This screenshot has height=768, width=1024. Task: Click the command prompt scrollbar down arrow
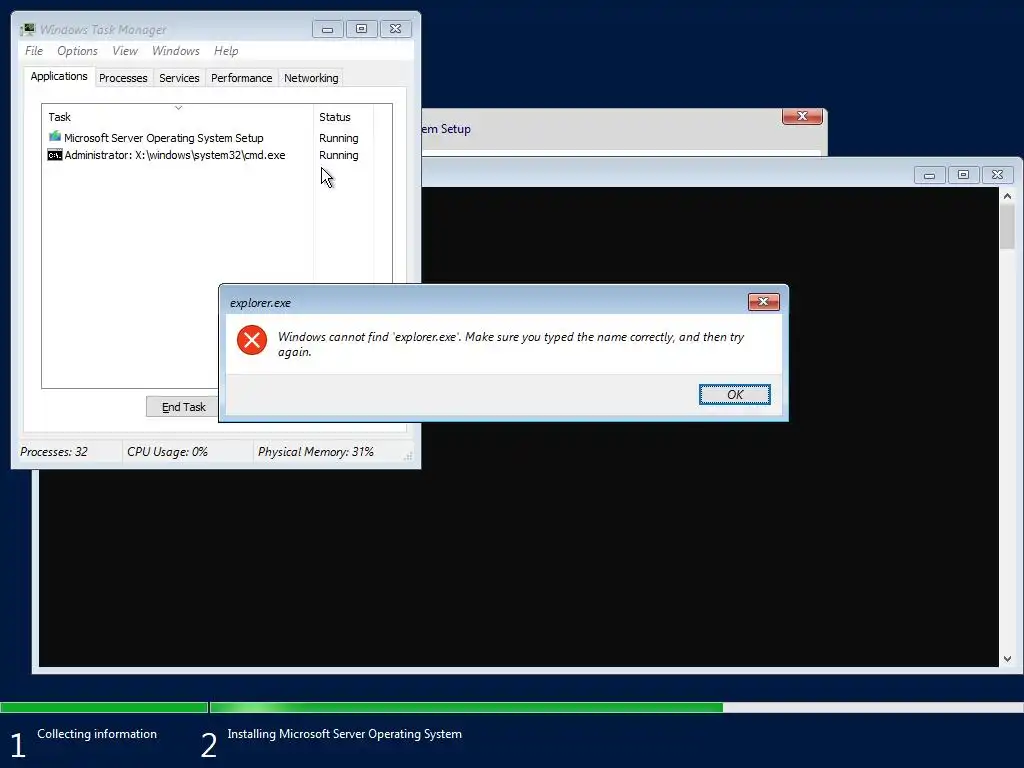point(1007,659)
